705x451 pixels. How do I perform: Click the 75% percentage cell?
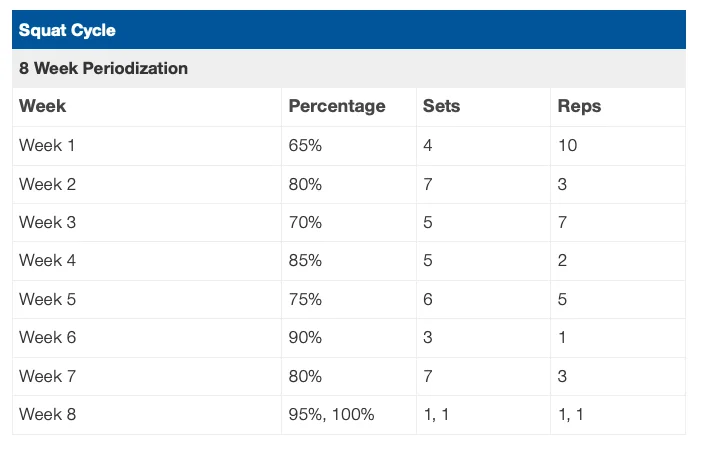pos(304,299)
